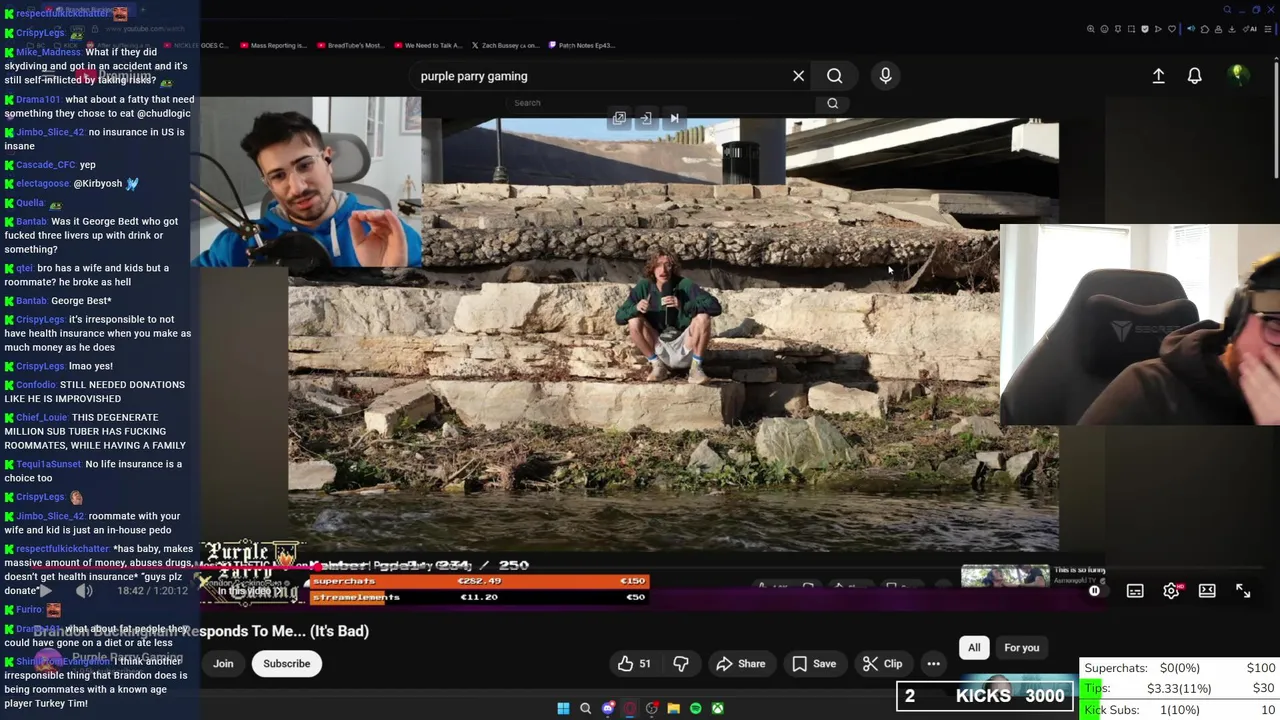Click the Join channel button
This screenshot has width=1280, height=720.
(x=223, y=664)
